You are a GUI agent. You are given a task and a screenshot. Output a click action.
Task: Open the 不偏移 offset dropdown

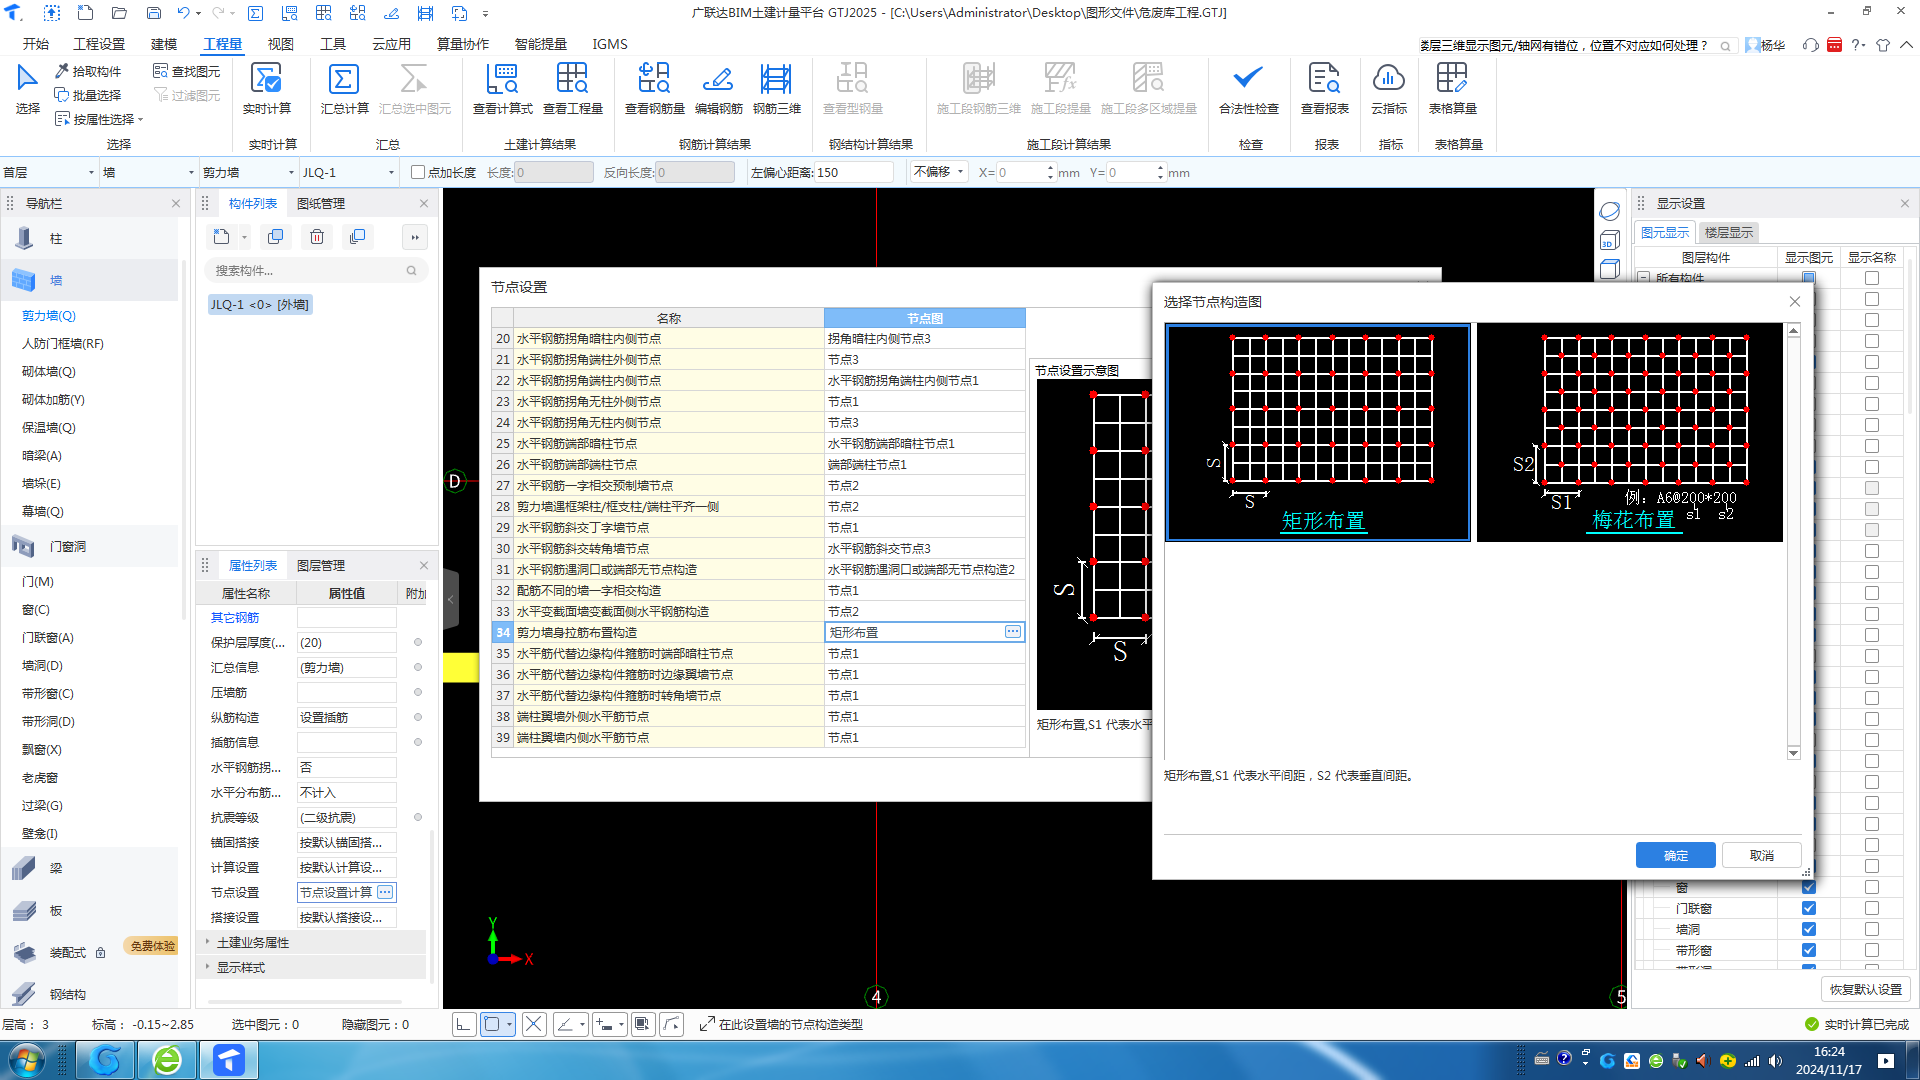(939, 172)
